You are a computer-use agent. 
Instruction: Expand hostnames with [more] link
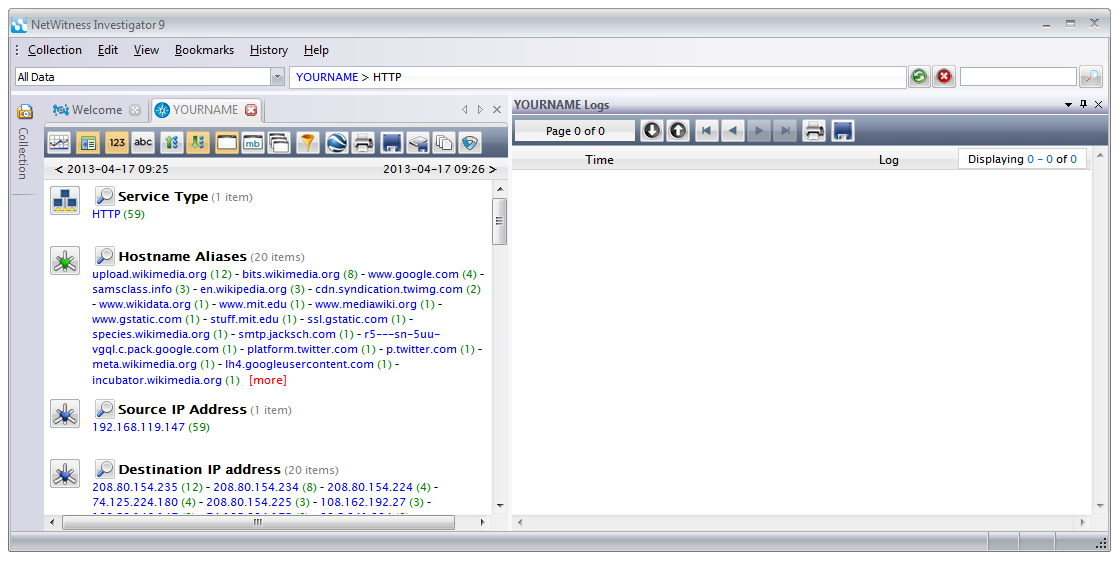268,380
